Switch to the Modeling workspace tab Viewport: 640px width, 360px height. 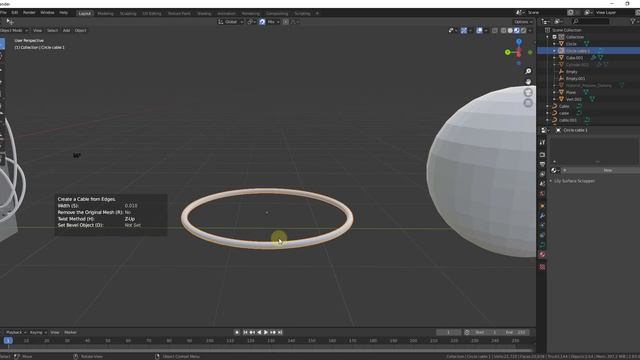point(105,13)
